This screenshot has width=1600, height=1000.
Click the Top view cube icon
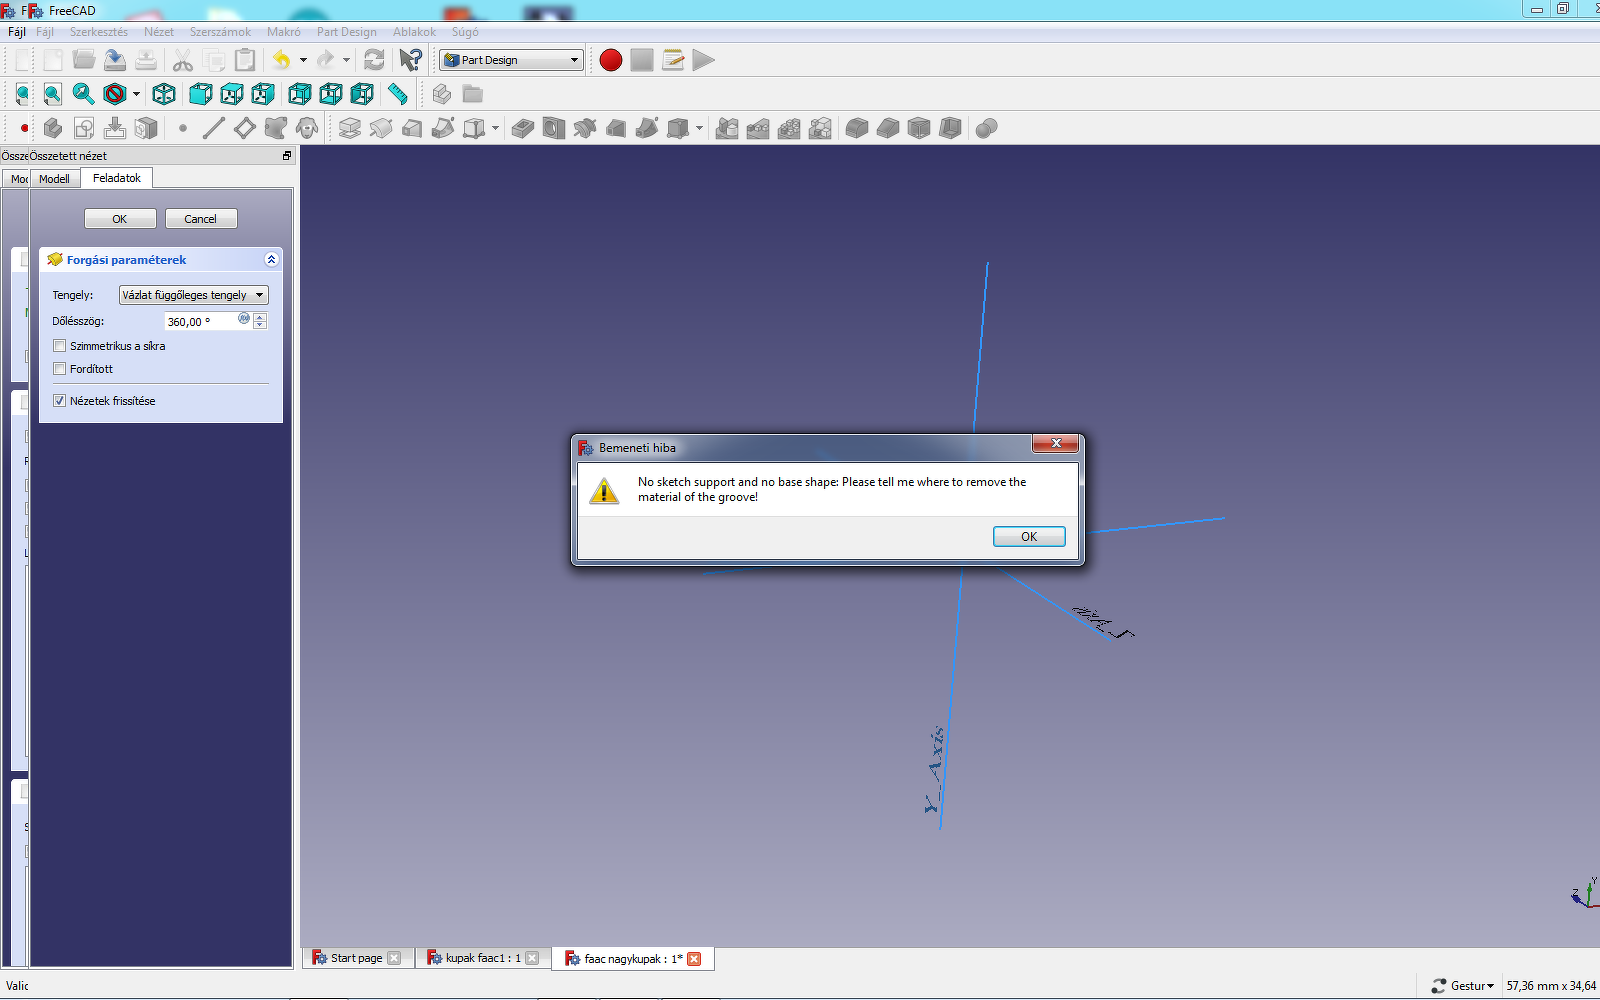click(232, 94)
